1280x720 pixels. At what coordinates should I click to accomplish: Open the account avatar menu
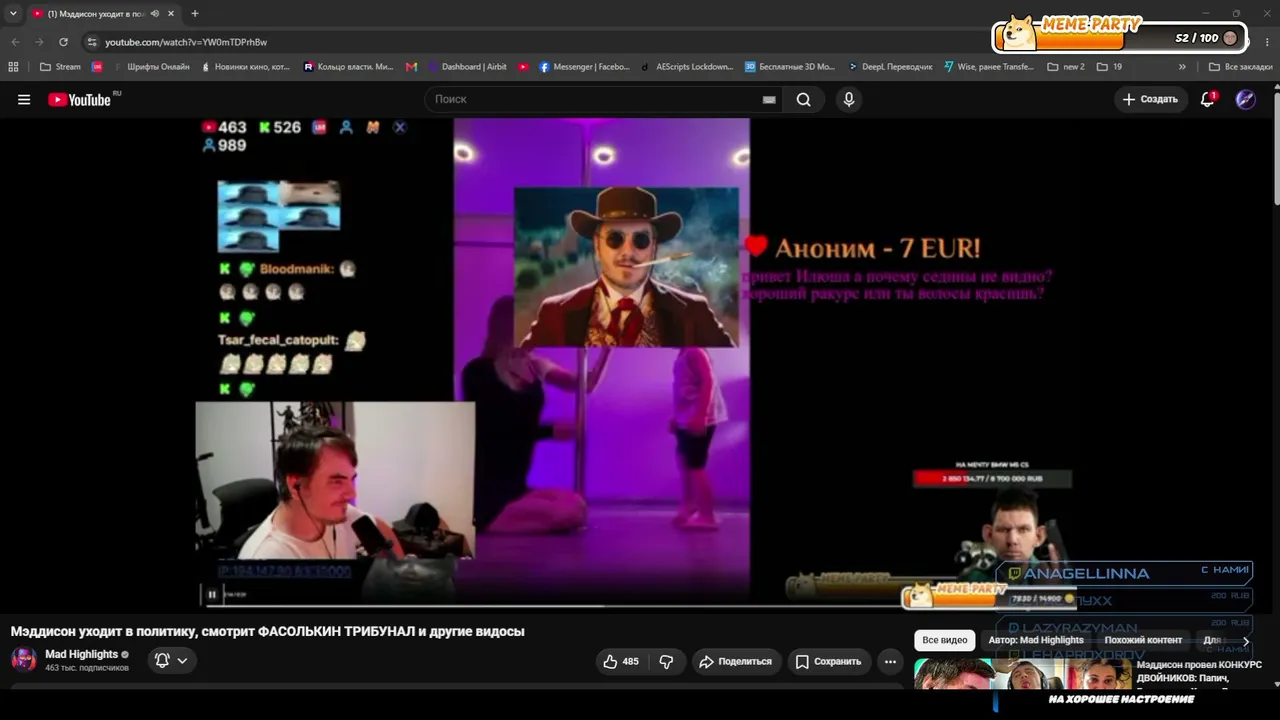click(x=1245, y=99)
